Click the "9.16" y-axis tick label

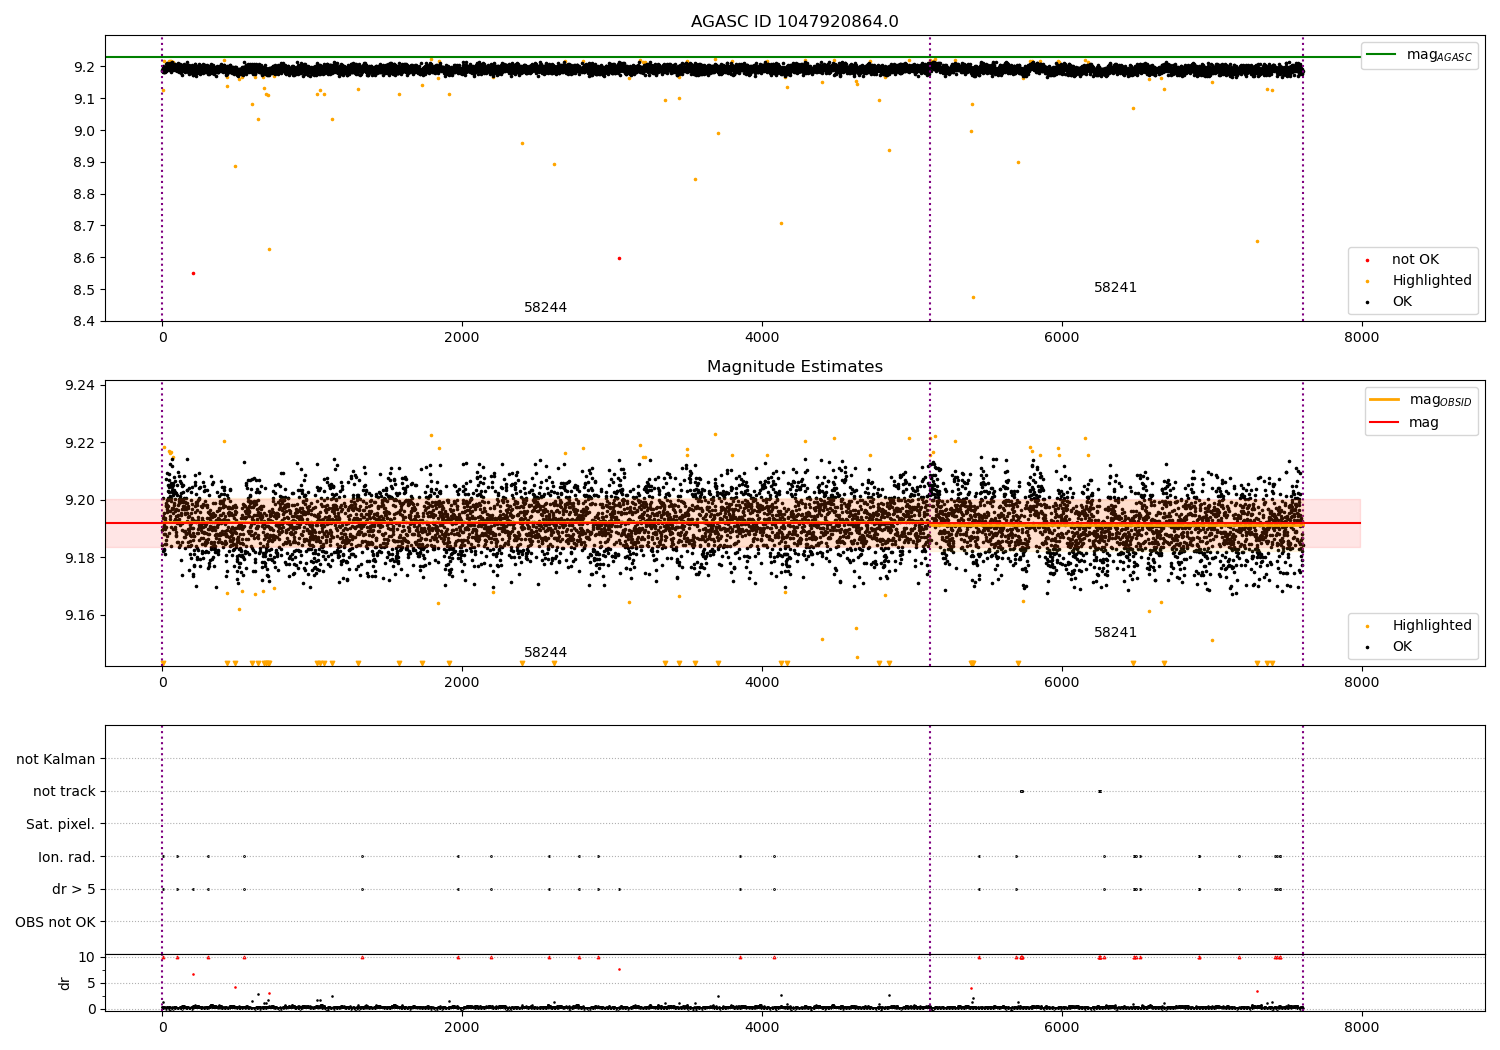tap(80, 615)
